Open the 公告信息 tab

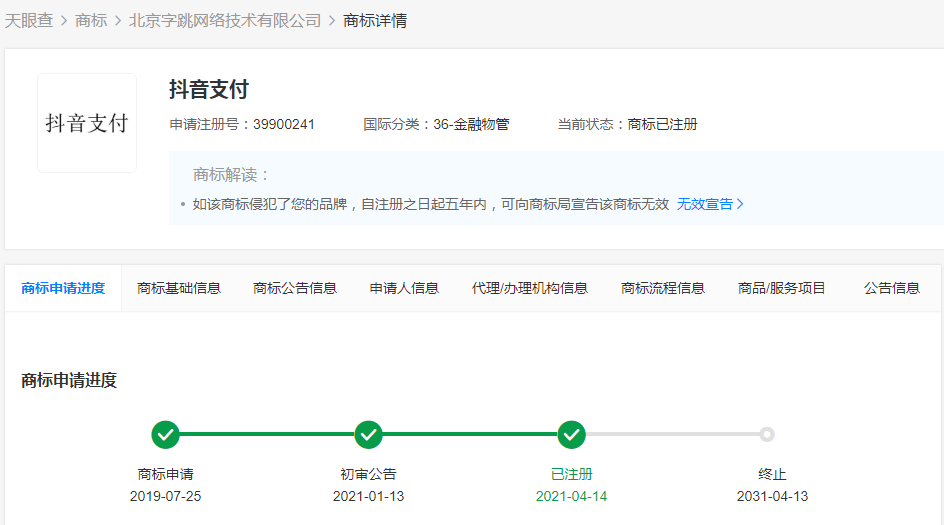892,288
